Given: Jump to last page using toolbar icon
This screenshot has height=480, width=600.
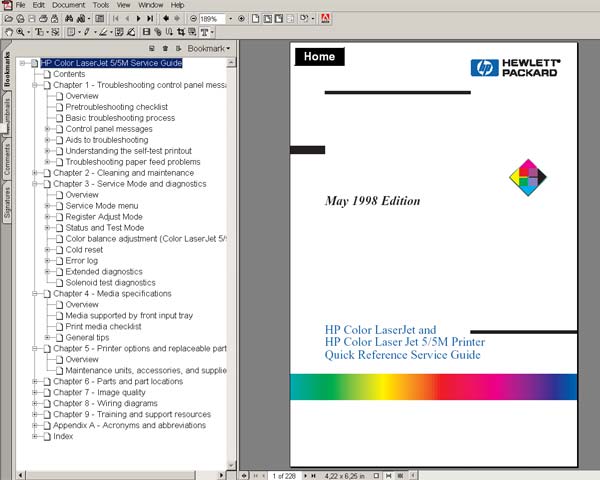Looking at the screenshot, I should (150, 19).
